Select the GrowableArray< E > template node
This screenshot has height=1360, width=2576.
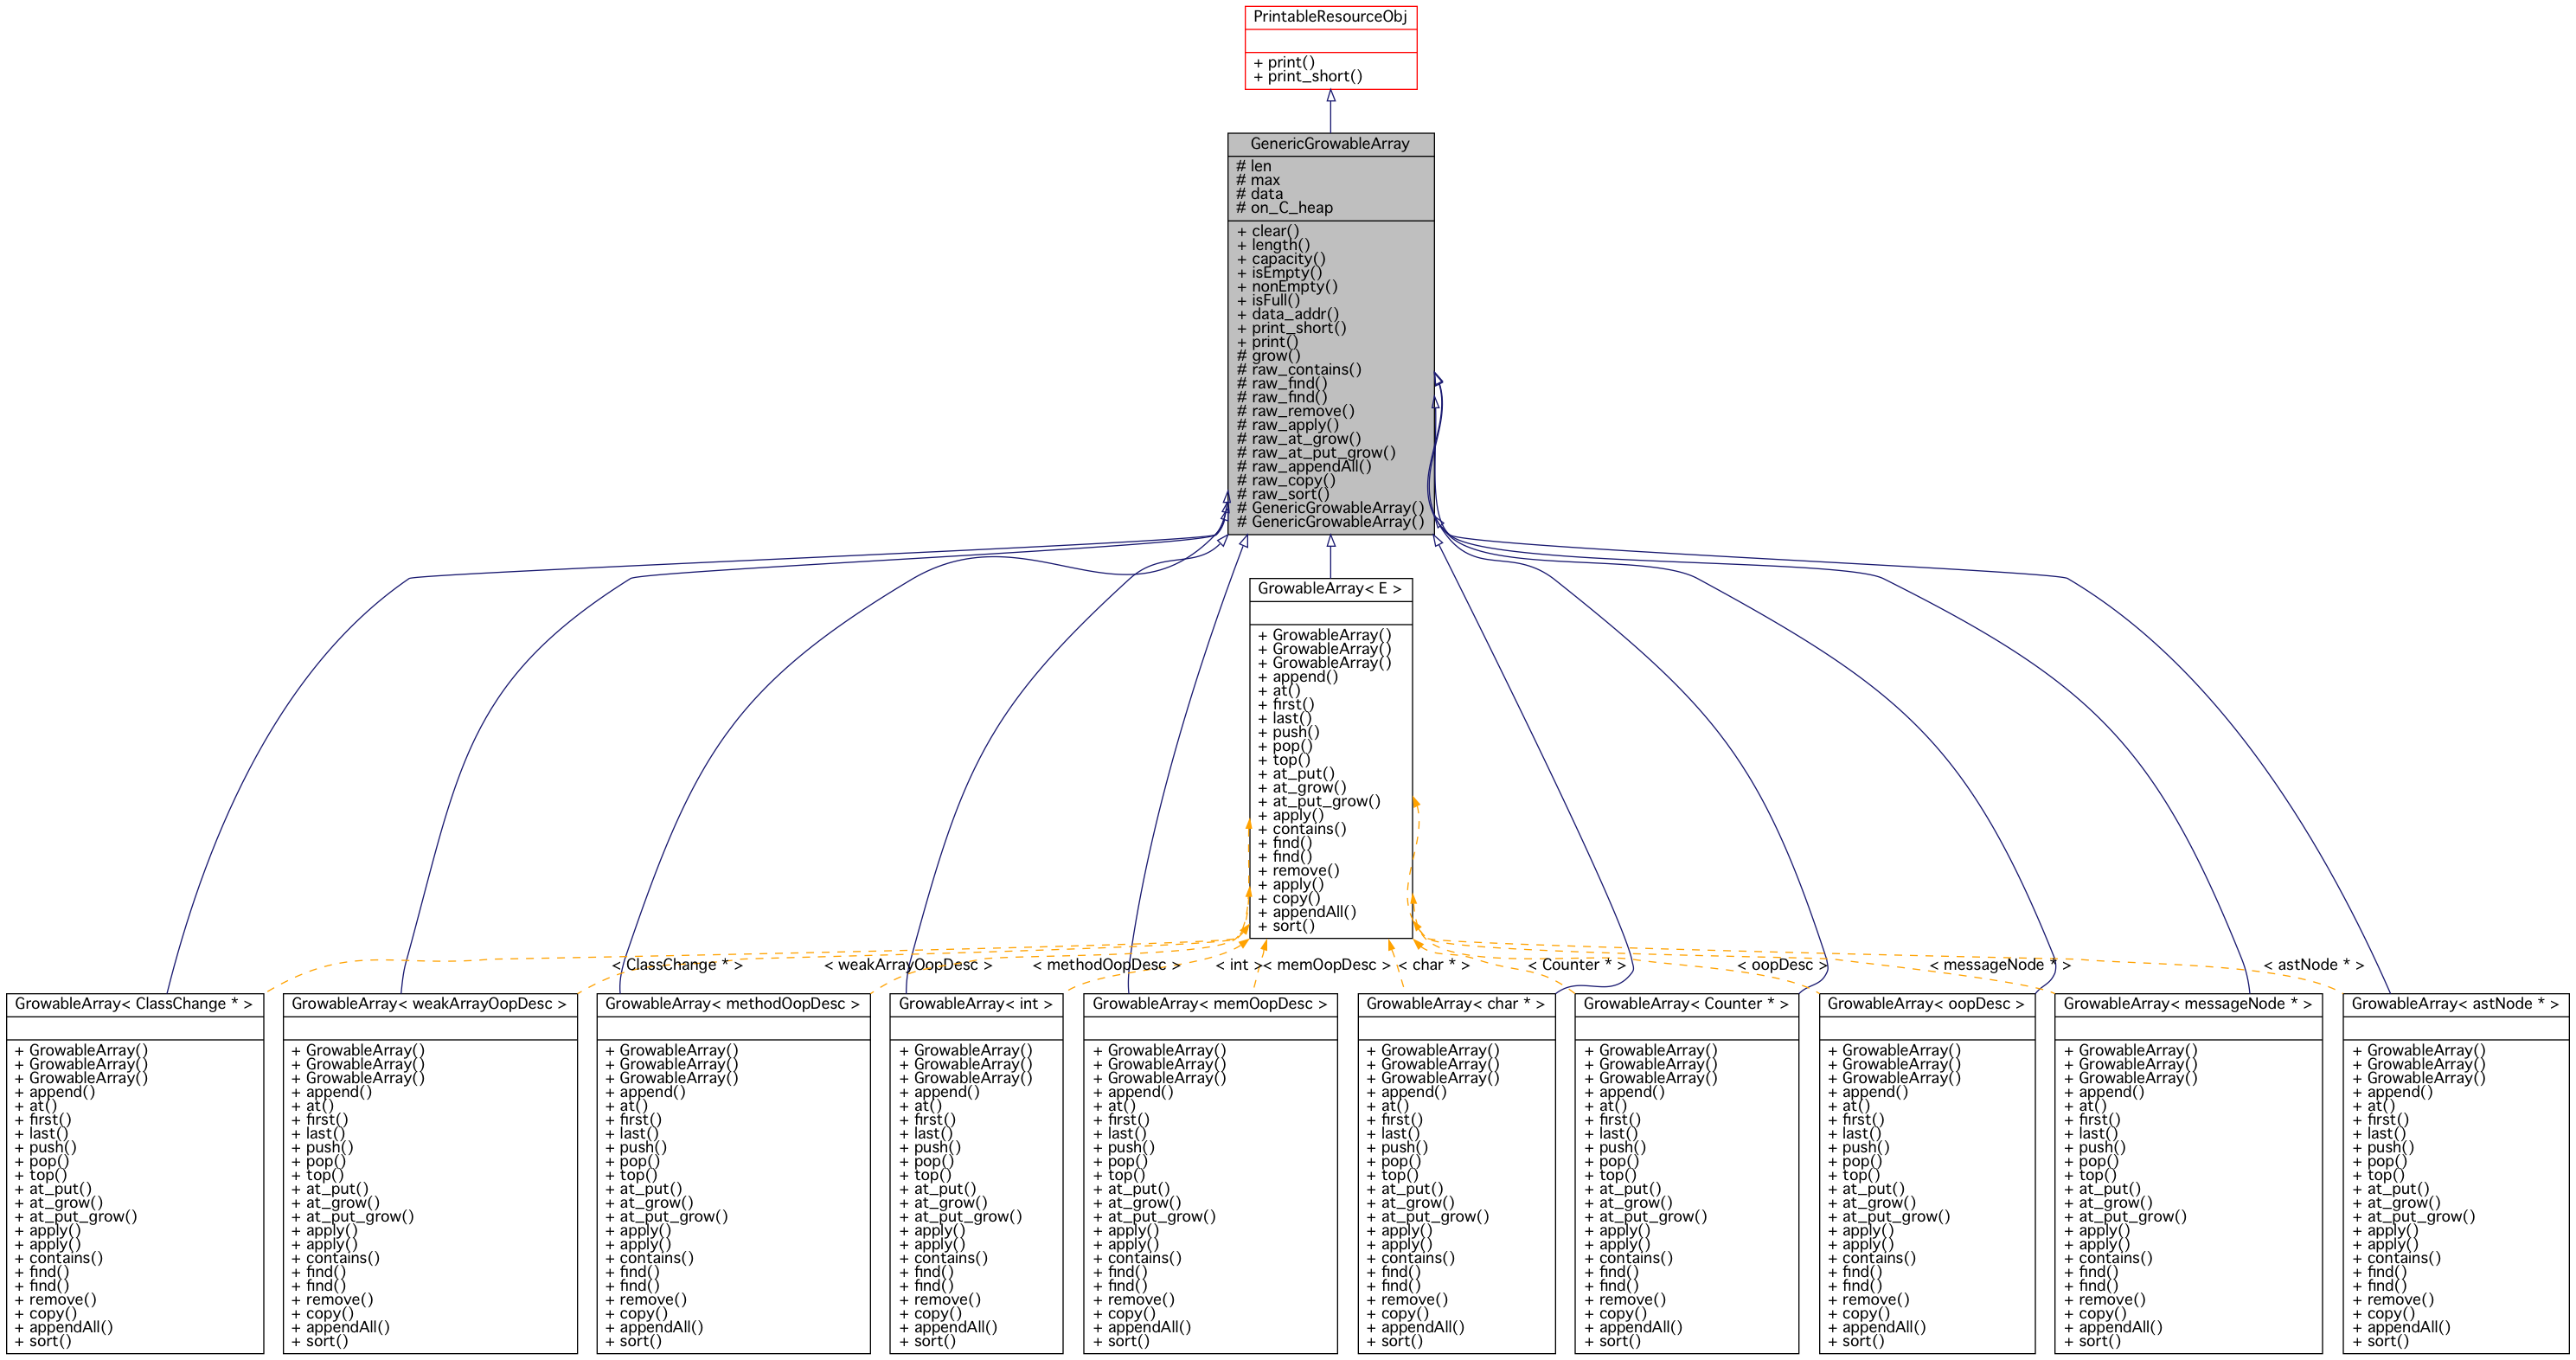point(1329,589)
